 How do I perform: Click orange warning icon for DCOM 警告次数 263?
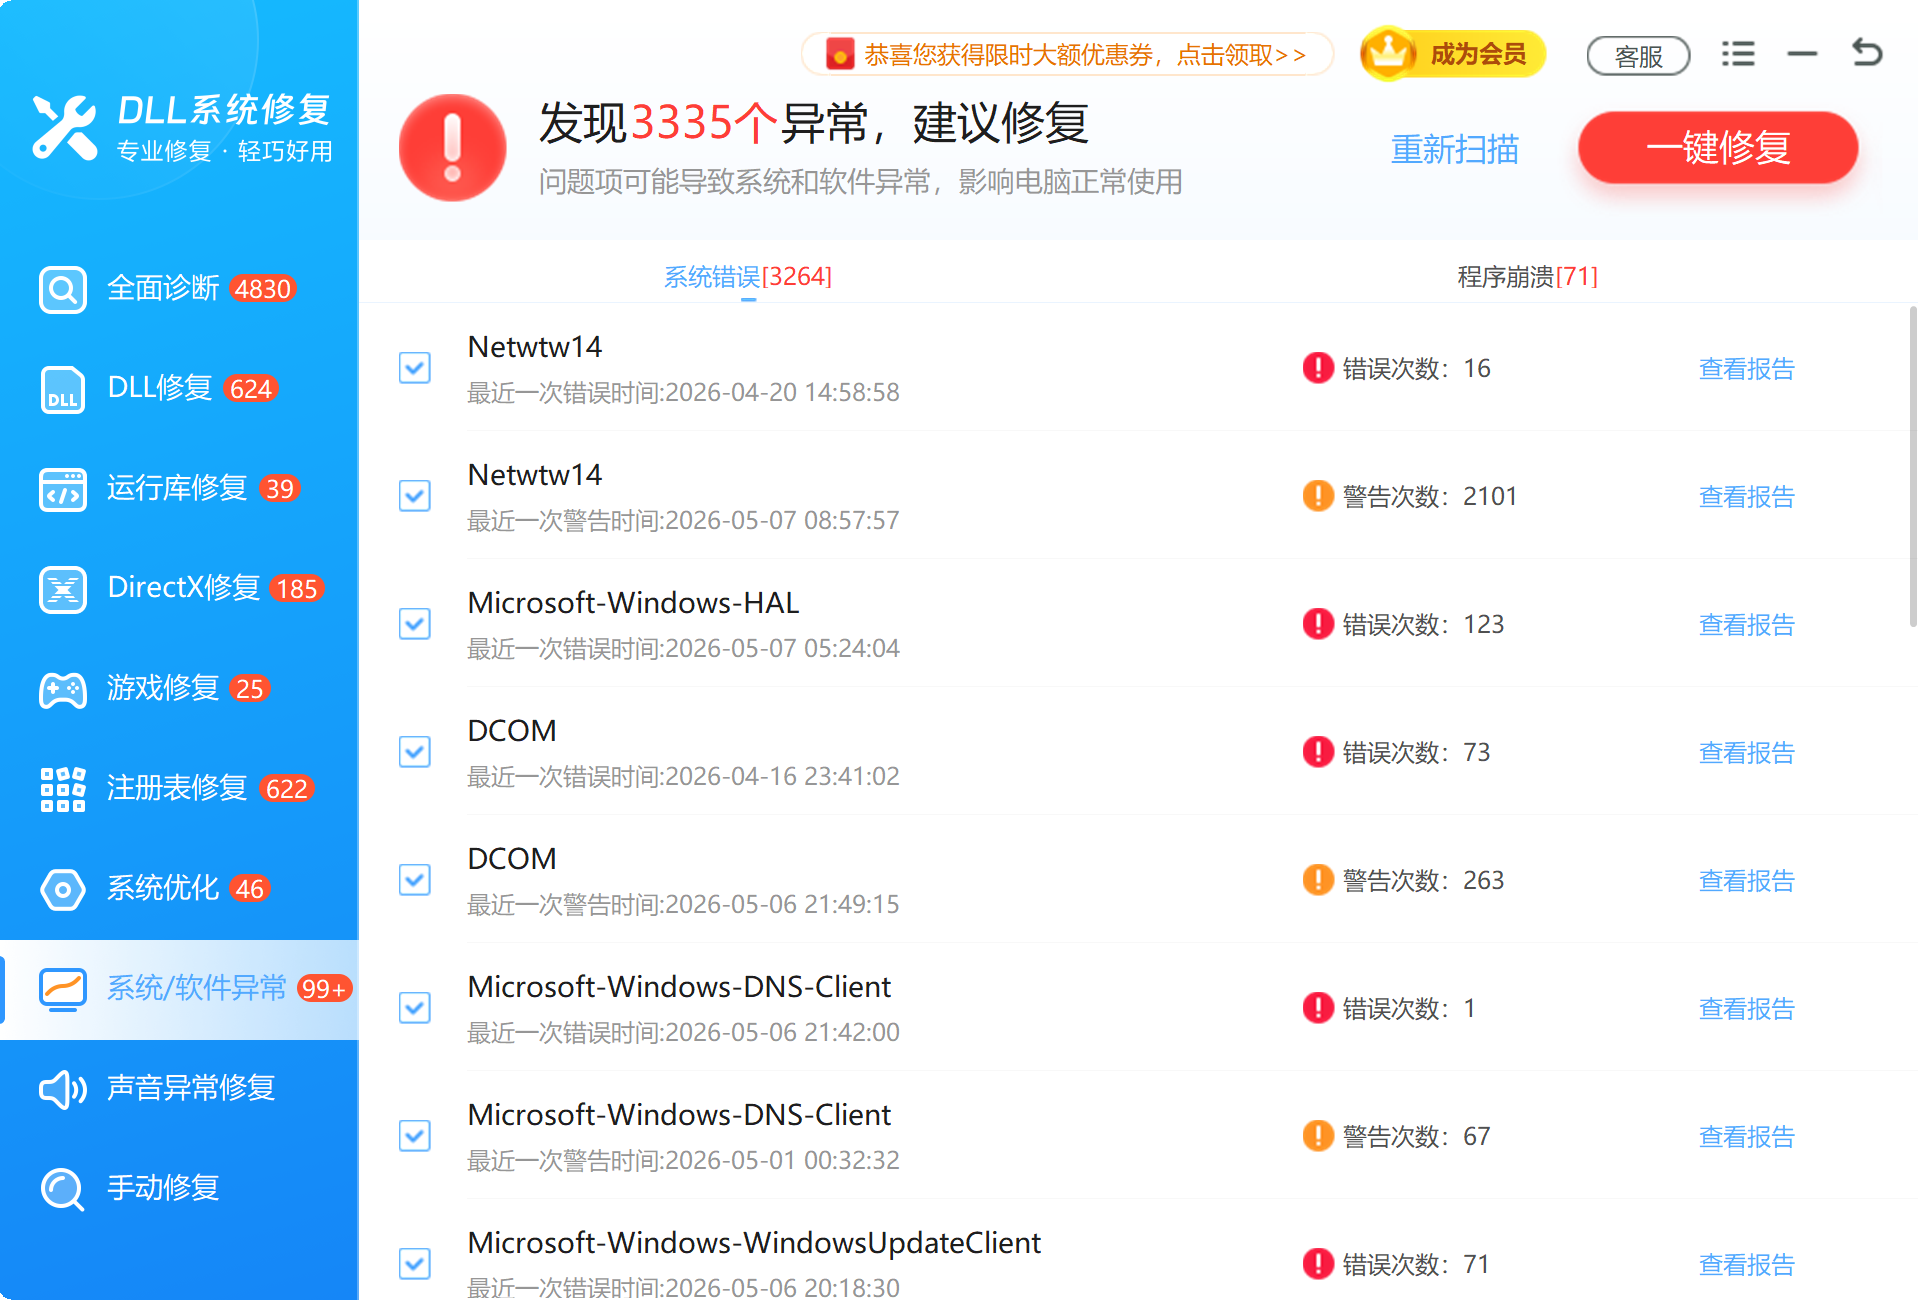[1318, 880]
